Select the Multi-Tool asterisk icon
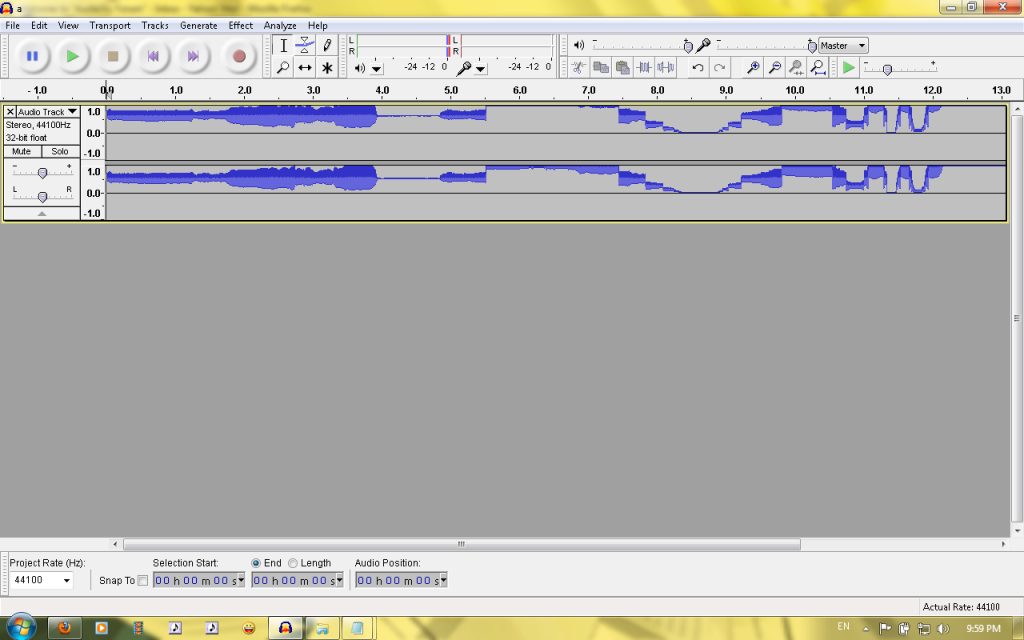The width and height of the screenshot is (1024, 640). coord(327,68)
